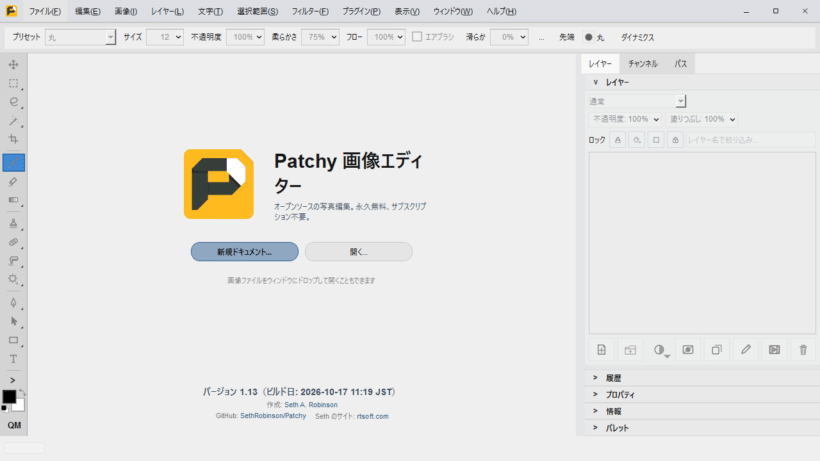Open the foreground black color swatch
Image resolution: width=820 pixels, height=461 pixels.
tap(9, 397)
